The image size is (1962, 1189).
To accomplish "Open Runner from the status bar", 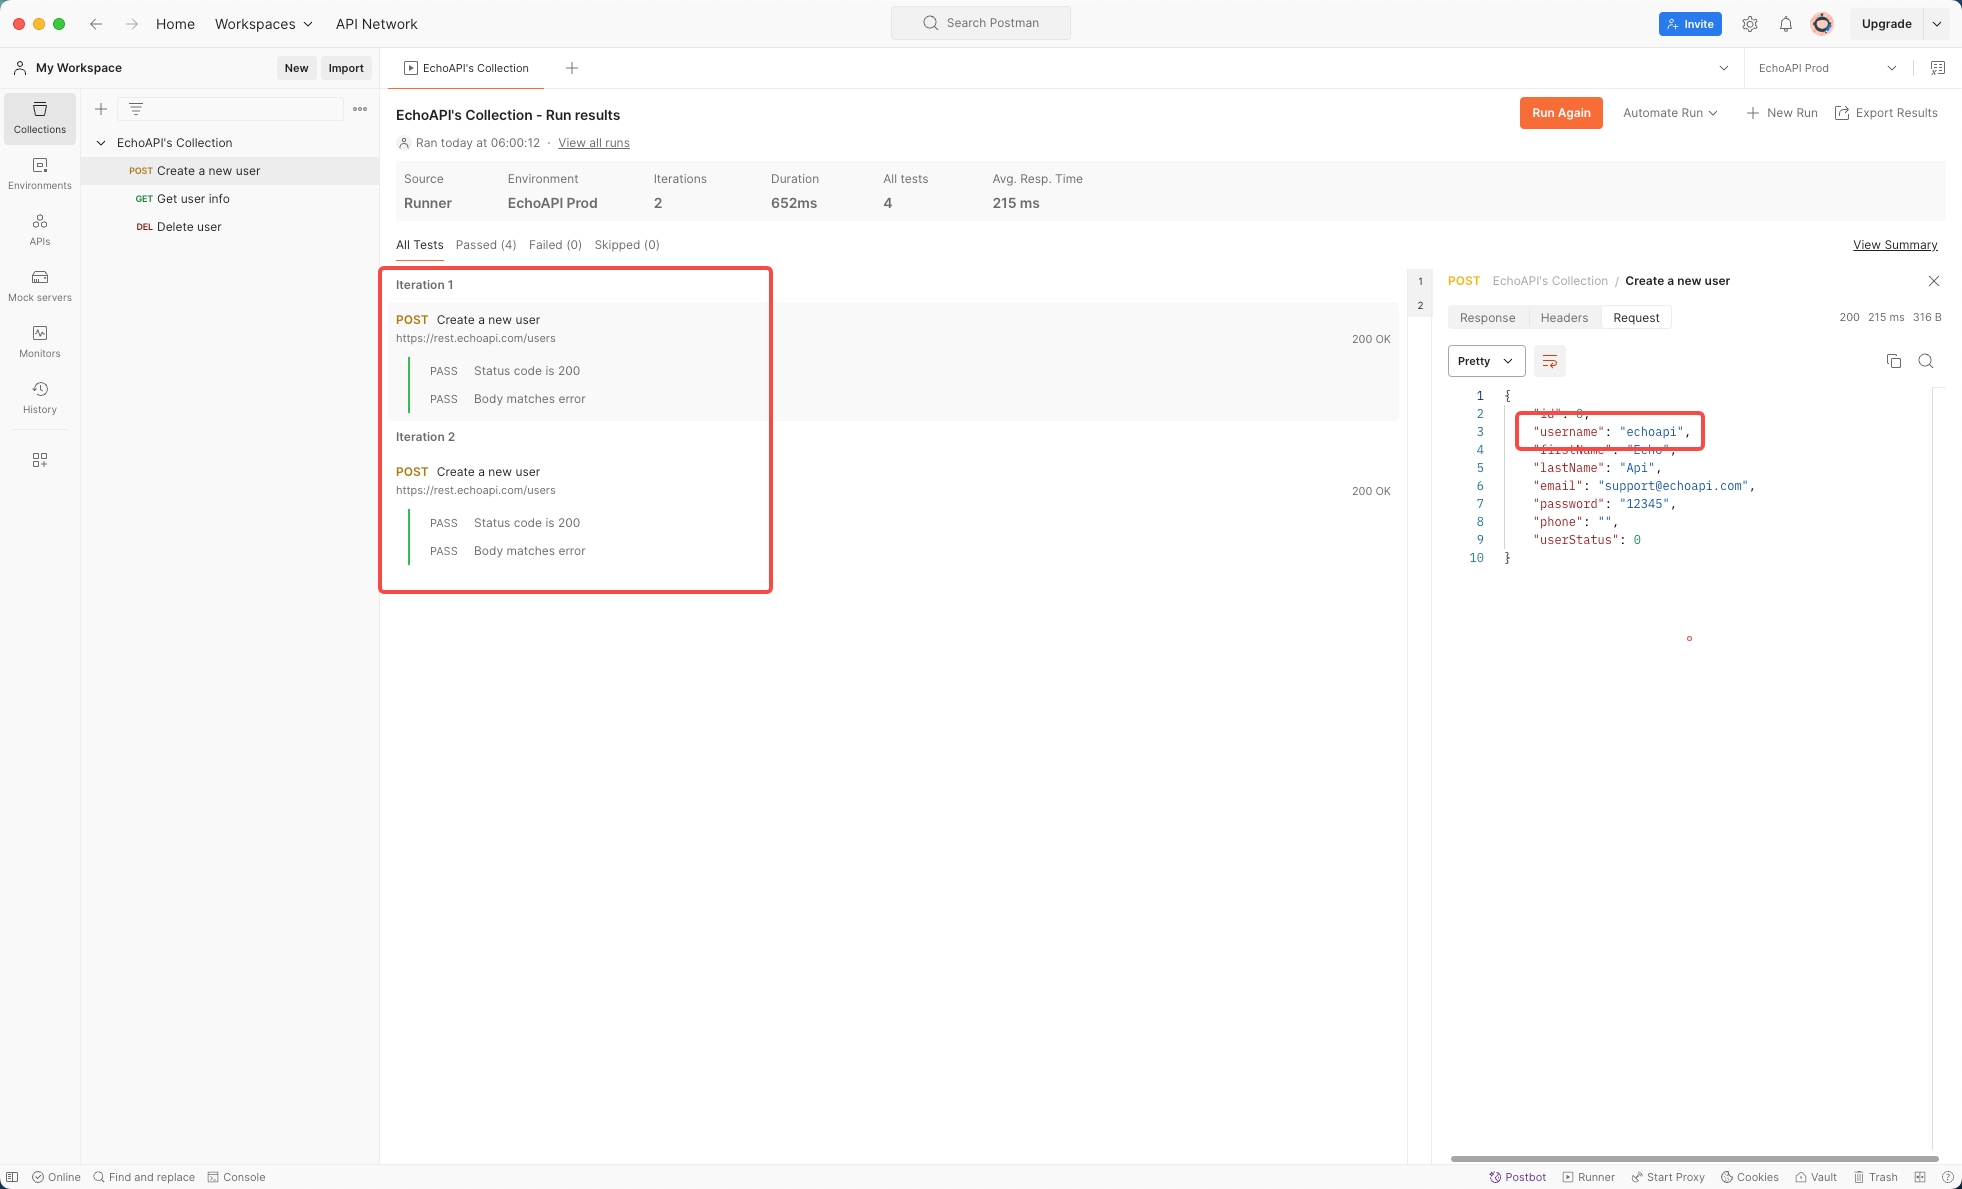I will [1589, 1177].
